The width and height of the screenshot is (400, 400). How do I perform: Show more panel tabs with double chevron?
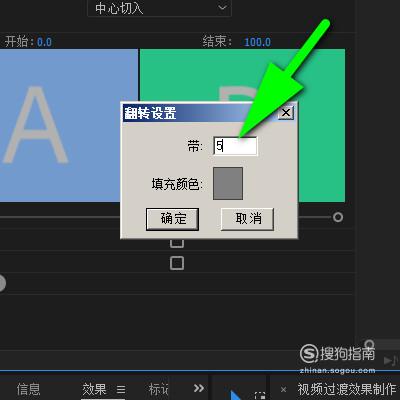pos(199,388)
